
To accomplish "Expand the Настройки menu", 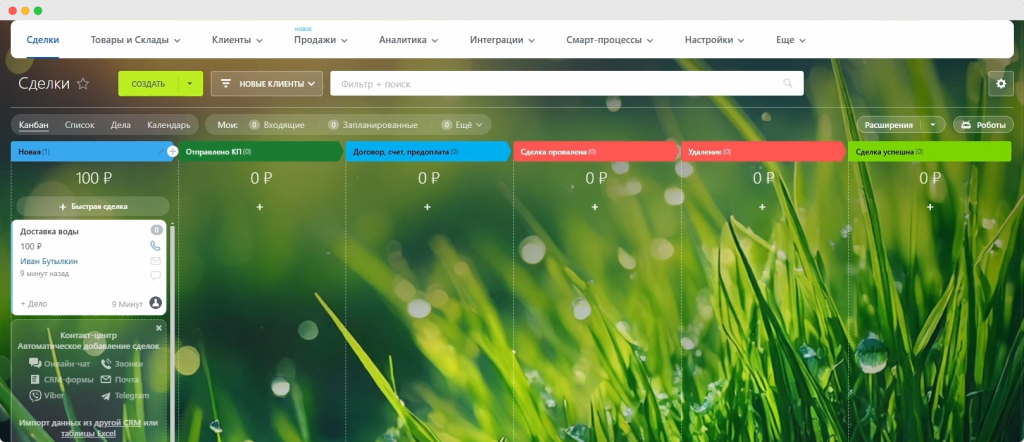I will click(x=714, y=40).
